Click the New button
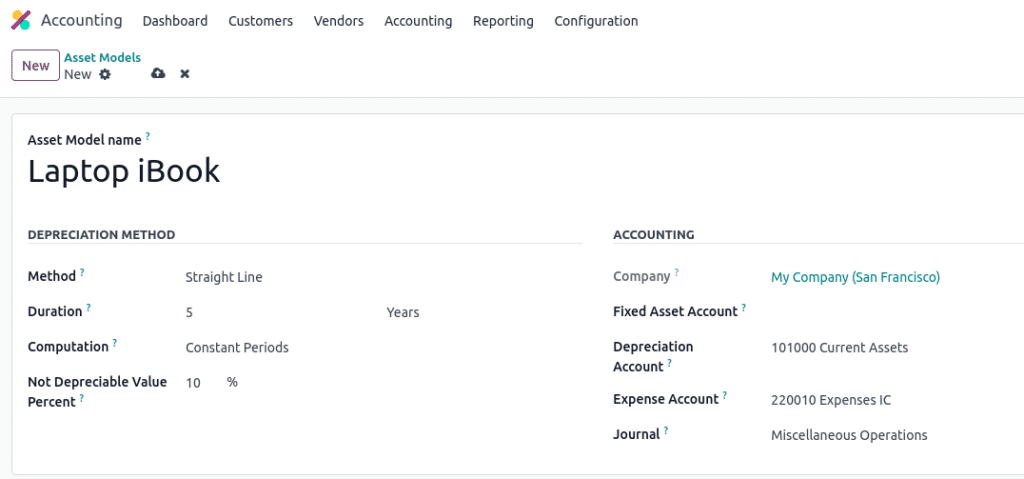 36,65
